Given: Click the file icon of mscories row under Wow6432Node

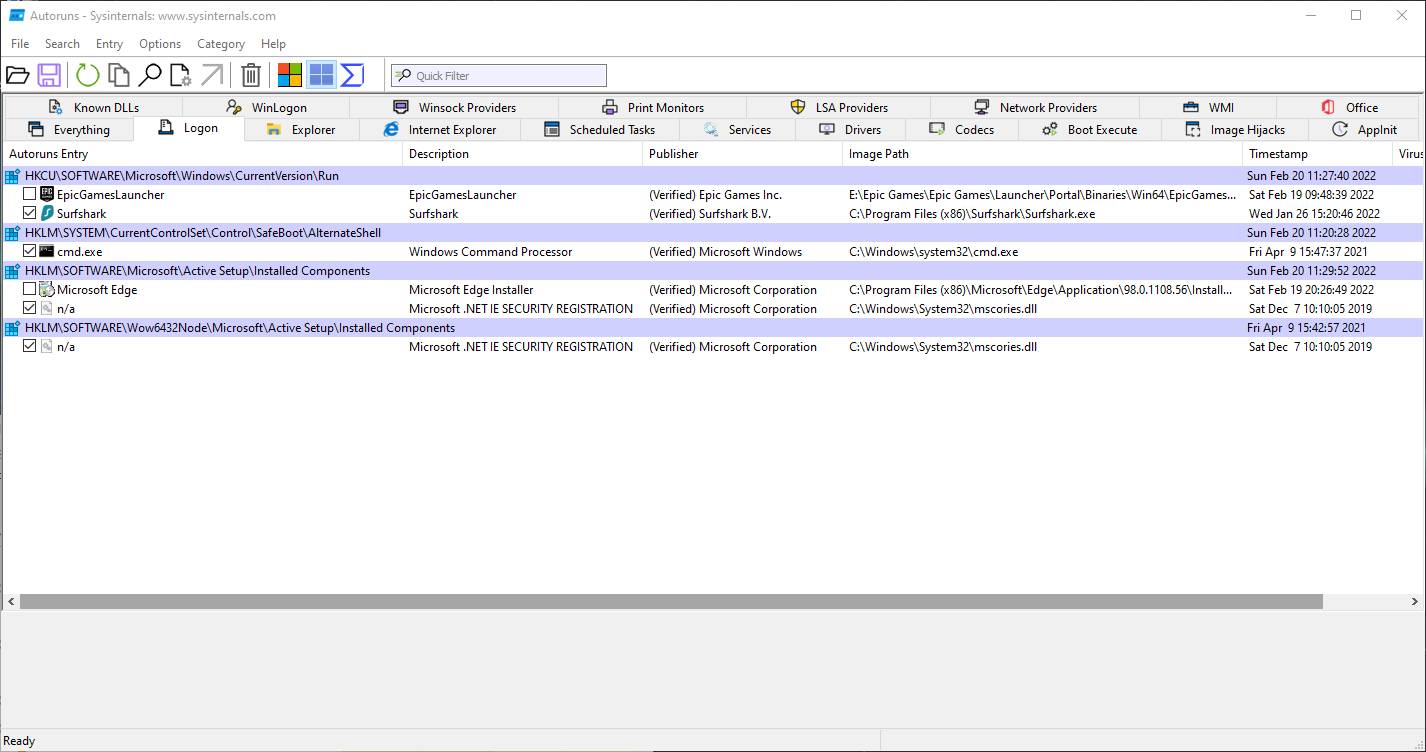Looking at the screenshot, I should tap(47, 347).
